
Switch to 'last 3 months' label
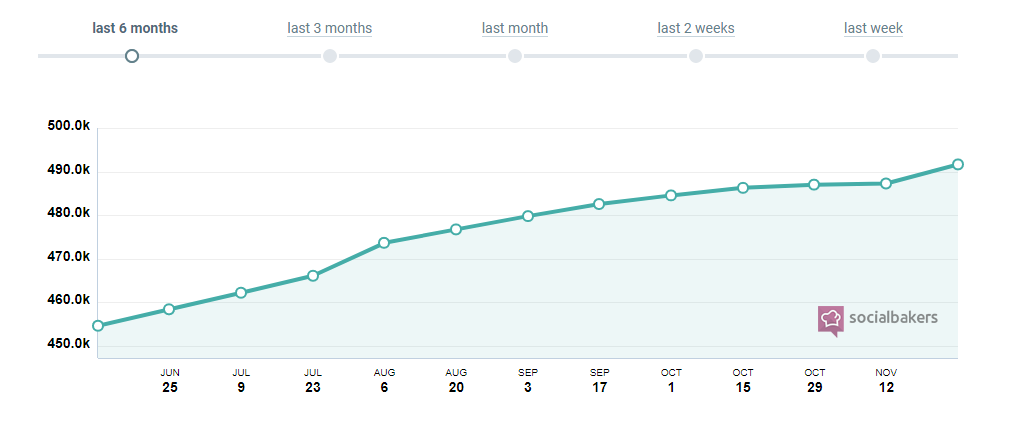tap(330, 28)
